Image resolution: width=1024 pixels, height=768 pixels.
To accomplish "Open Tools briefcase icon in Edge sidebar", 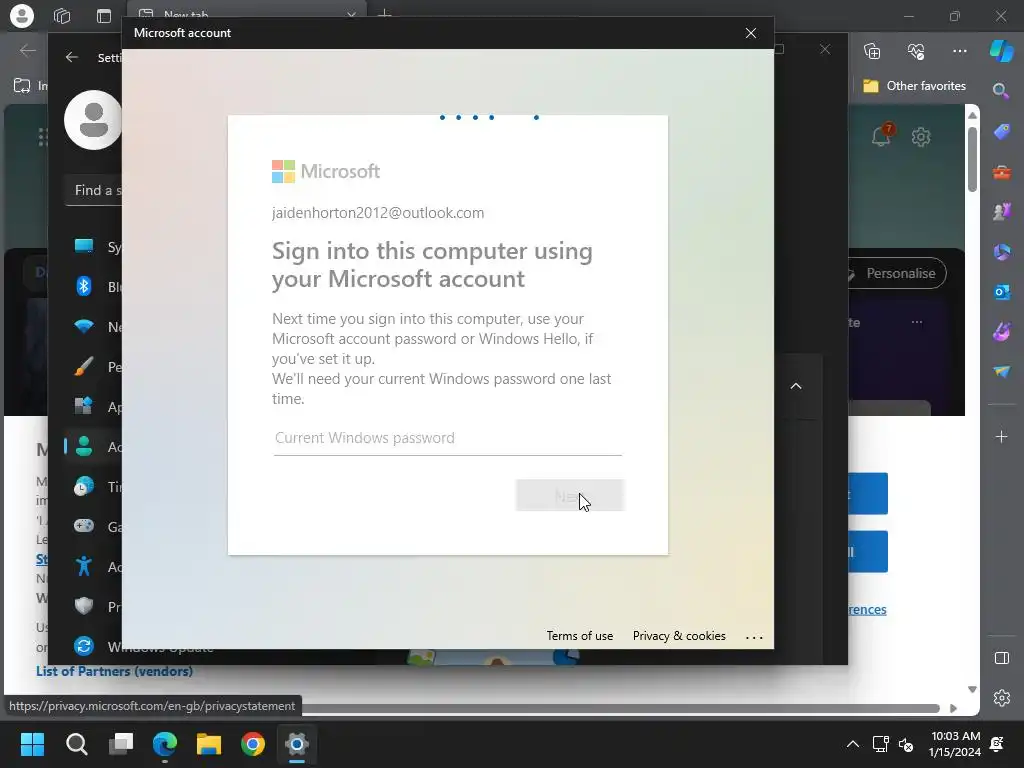I will coord(1002,172).
